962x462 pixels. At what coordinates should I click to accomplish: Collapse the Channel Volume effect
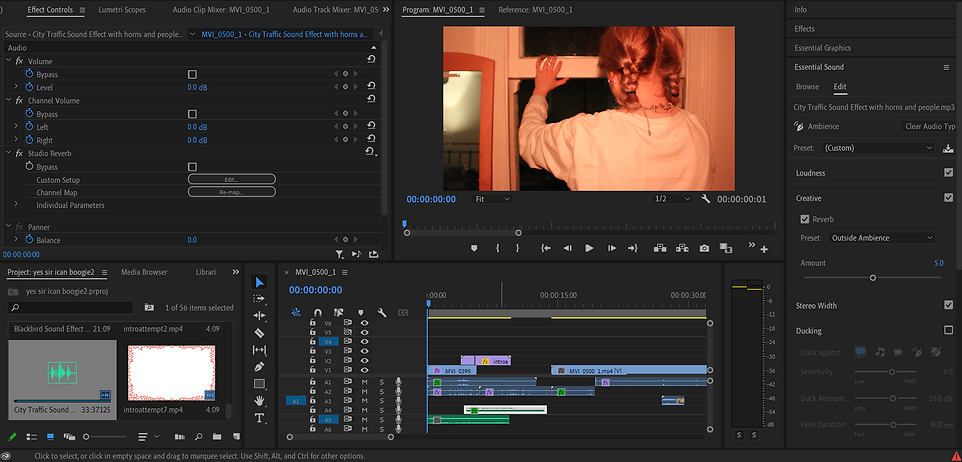(9, 100)
